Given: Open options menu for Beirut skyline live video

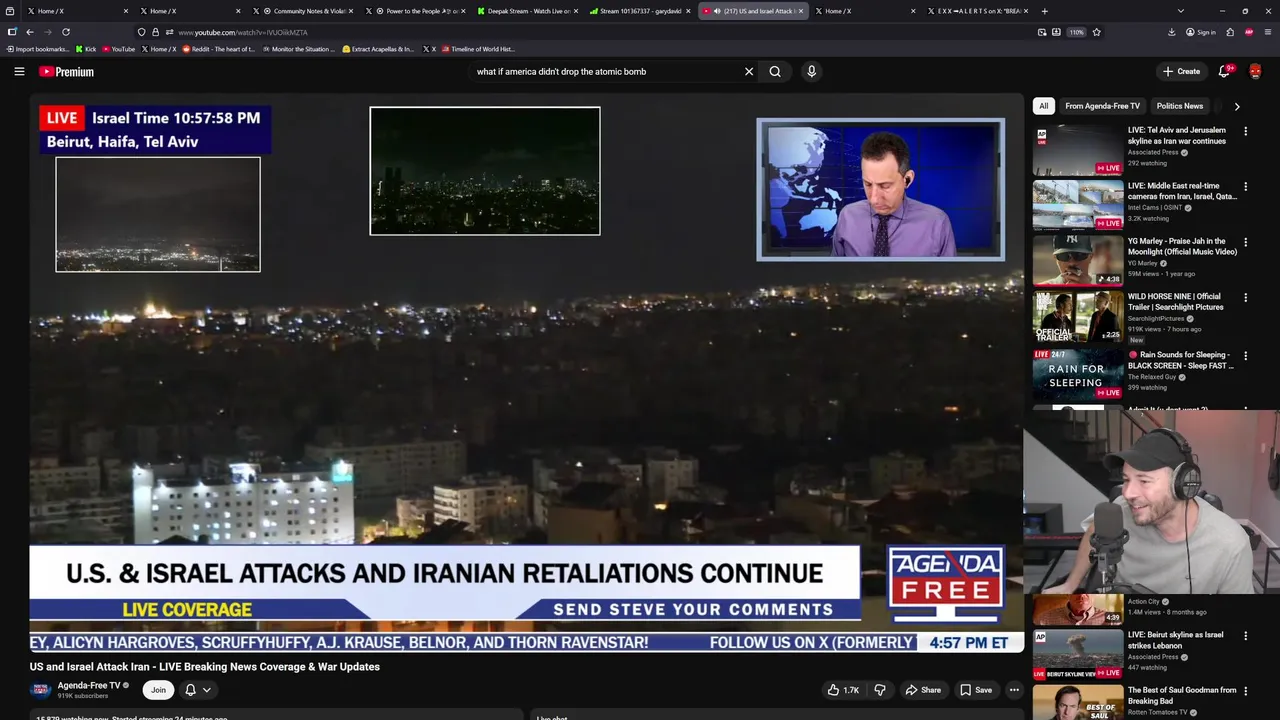Looking at the screenshot, I should (1245, 635).
